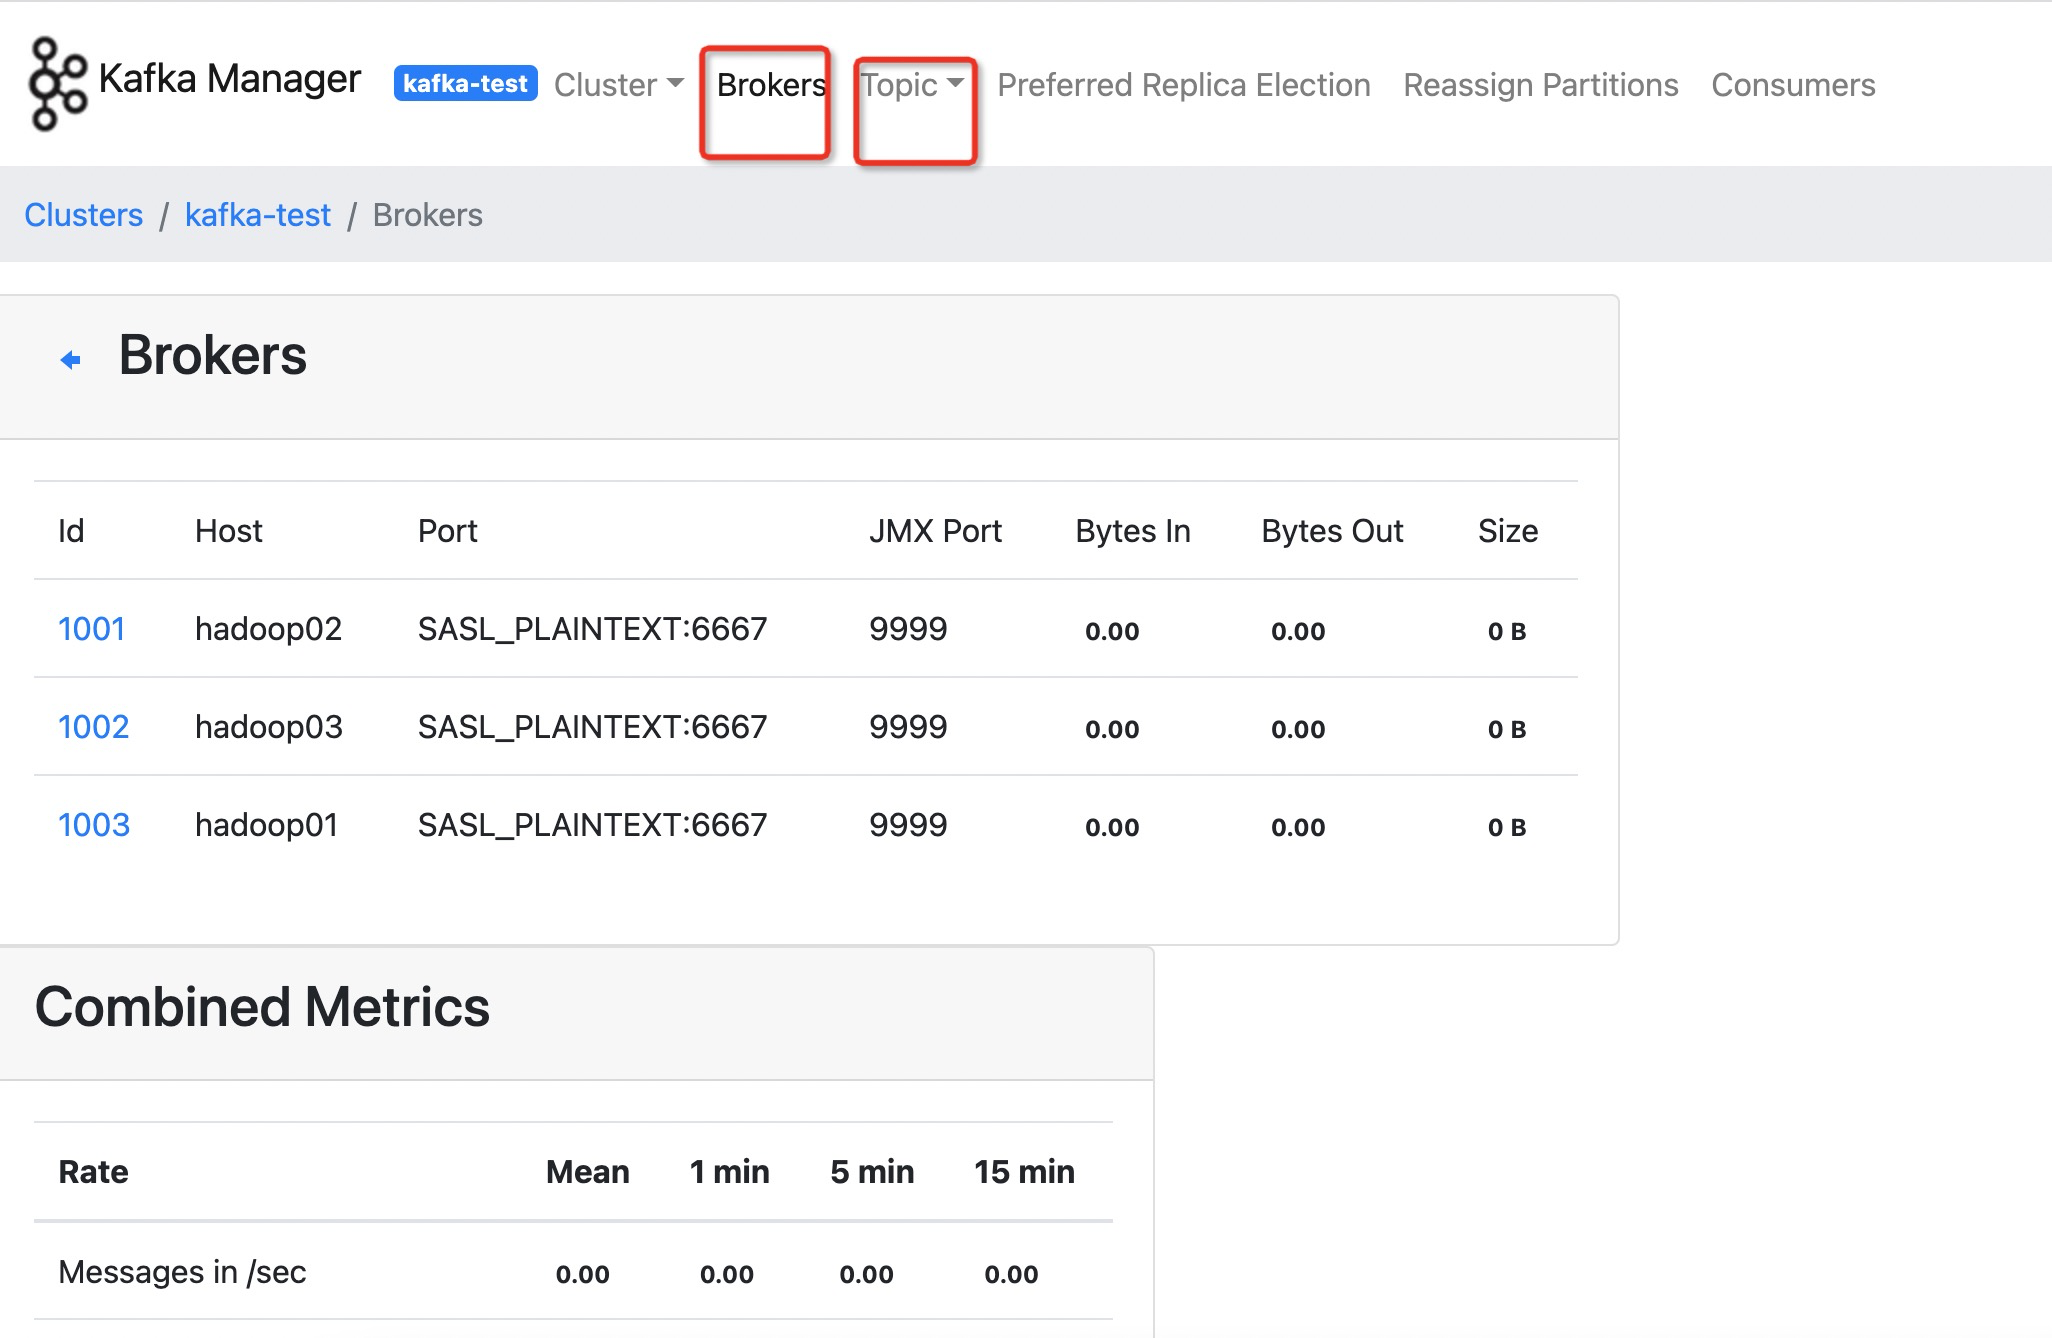Expand the Cluster dropdown menu
The image size is (2052, 1338).
pos(617,85)
